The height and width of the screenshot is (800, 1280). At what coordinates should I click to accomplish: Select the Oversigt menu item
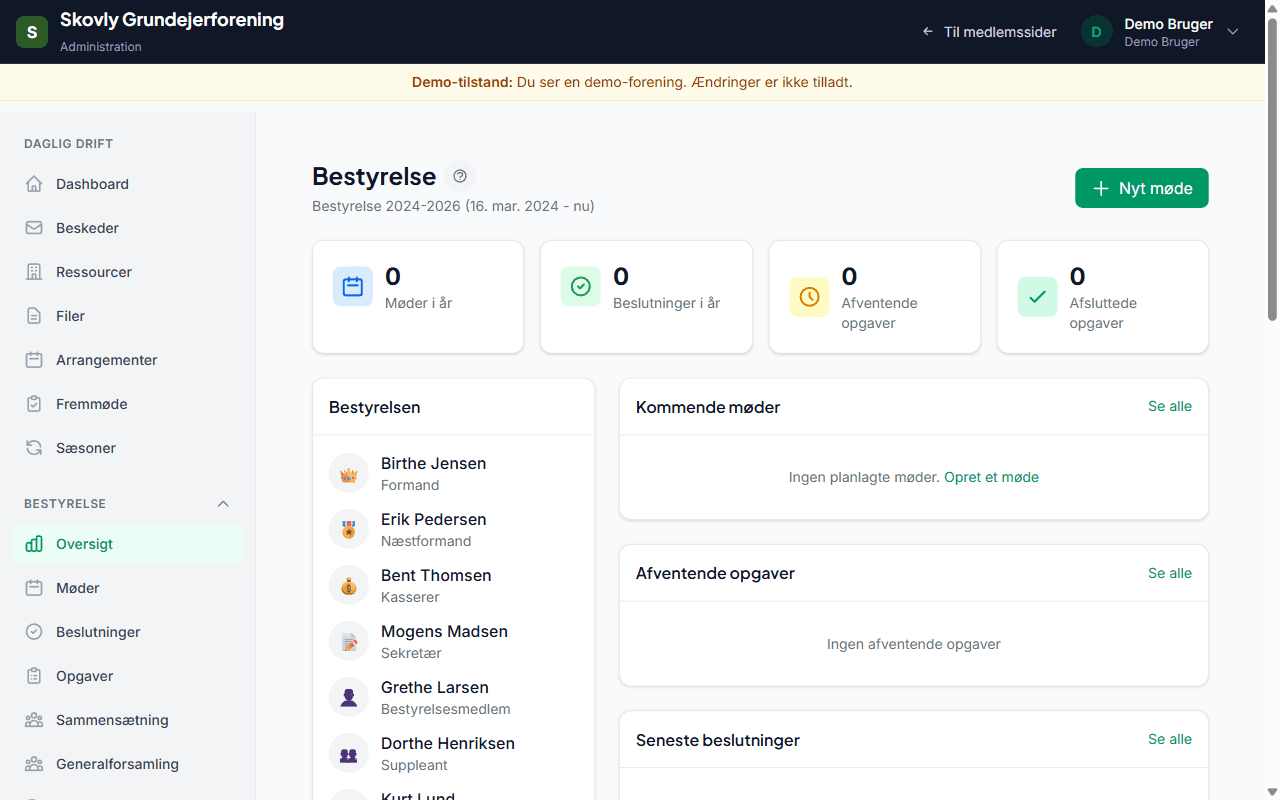[x=128, y=544]
